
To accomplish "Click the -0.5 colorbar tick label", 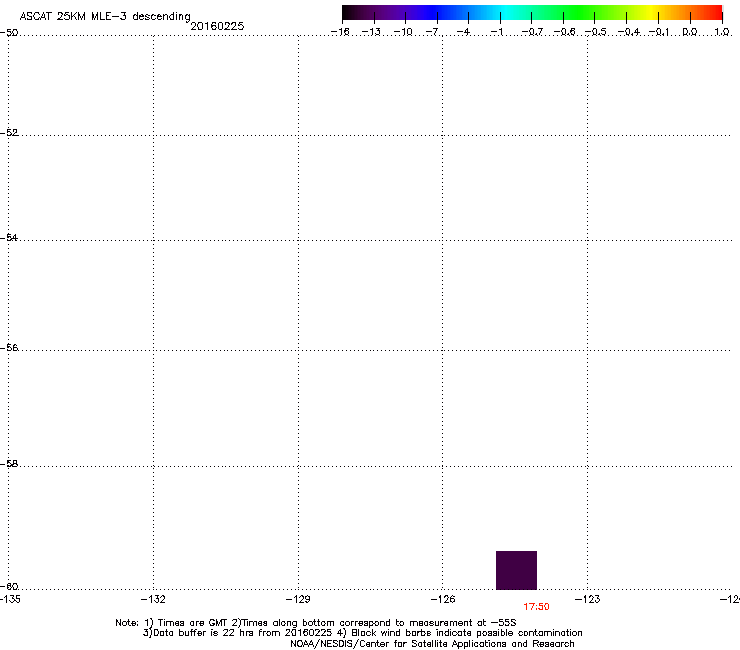I will 596,32.
